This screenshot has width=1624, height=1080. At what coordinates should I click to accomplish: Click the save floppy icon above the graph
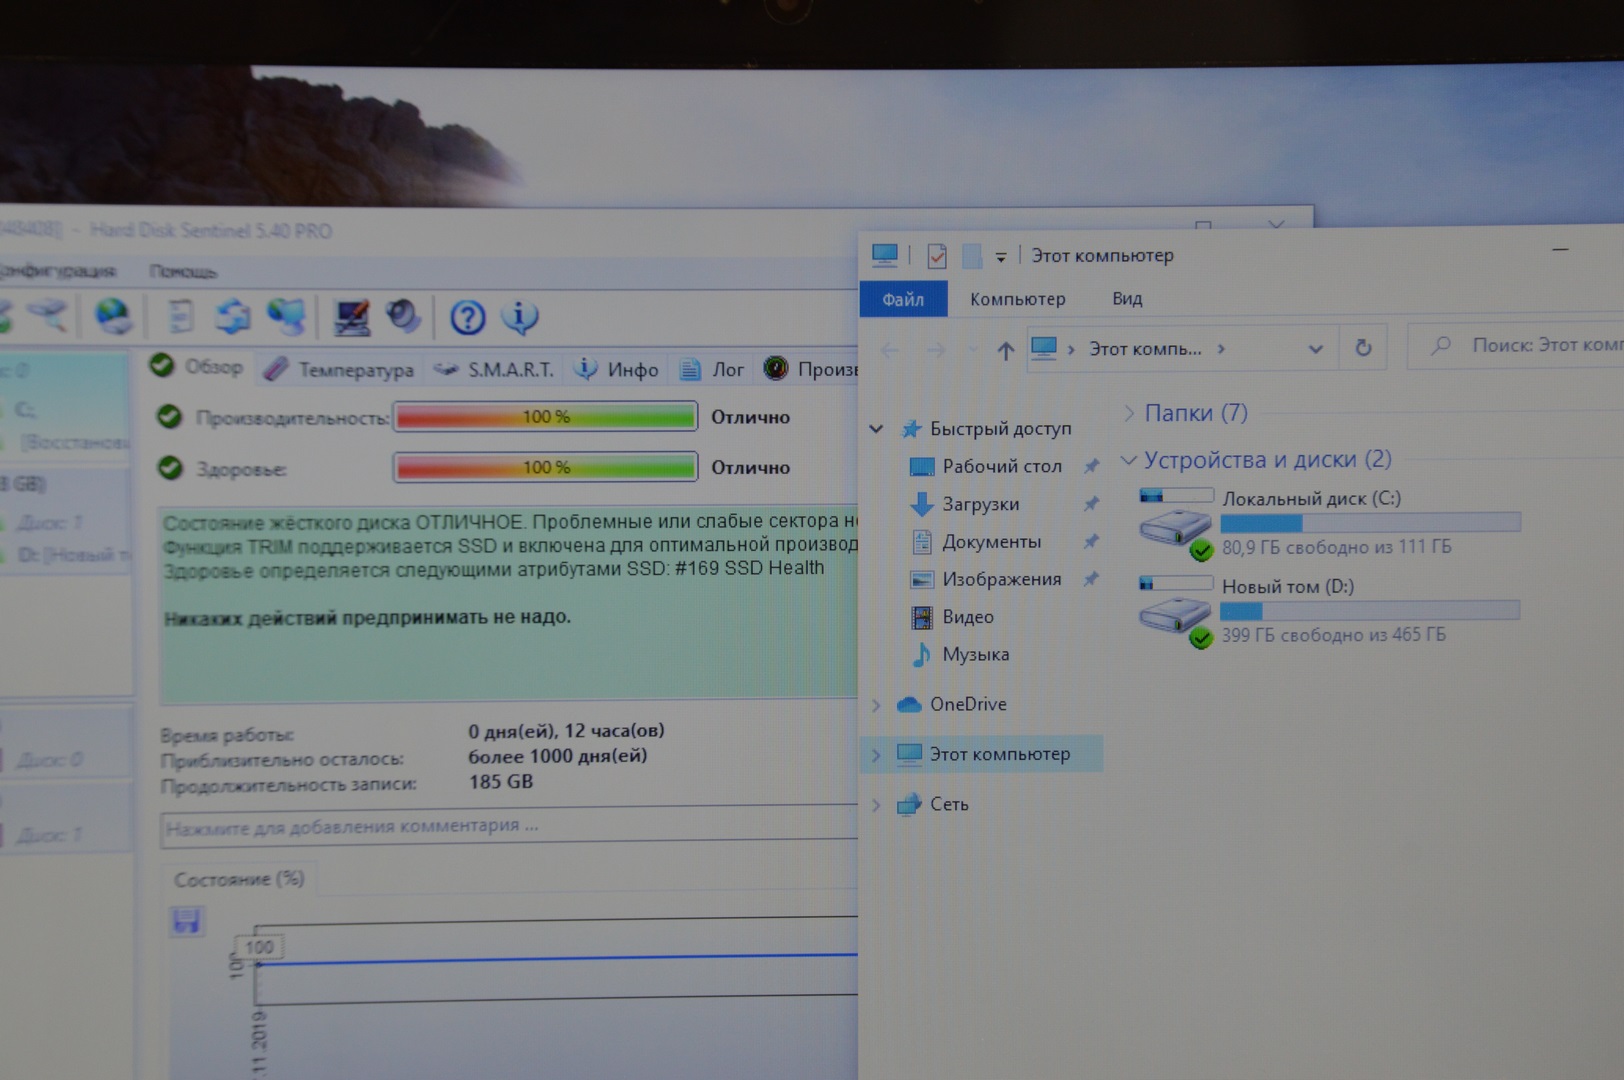[x=187, y=921]
